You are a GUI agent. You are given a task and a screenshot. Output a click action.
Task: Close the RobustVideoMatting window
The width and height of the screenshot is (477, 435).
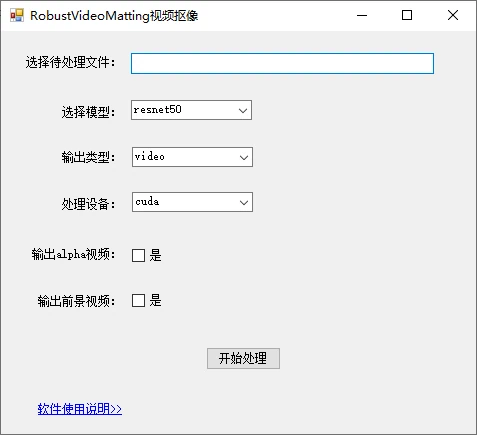(453, 15)
